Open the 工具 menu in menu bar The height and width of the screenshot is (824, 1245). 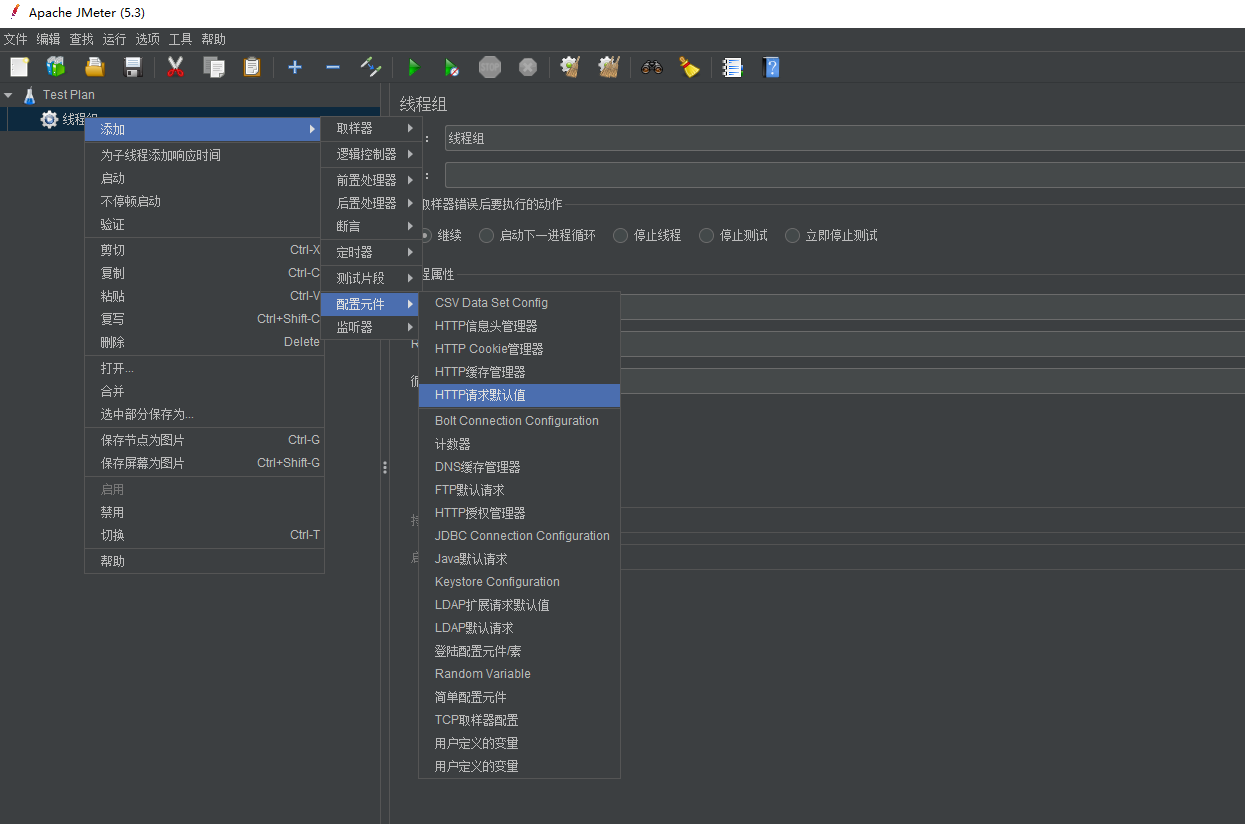click(x=181, y=39)
